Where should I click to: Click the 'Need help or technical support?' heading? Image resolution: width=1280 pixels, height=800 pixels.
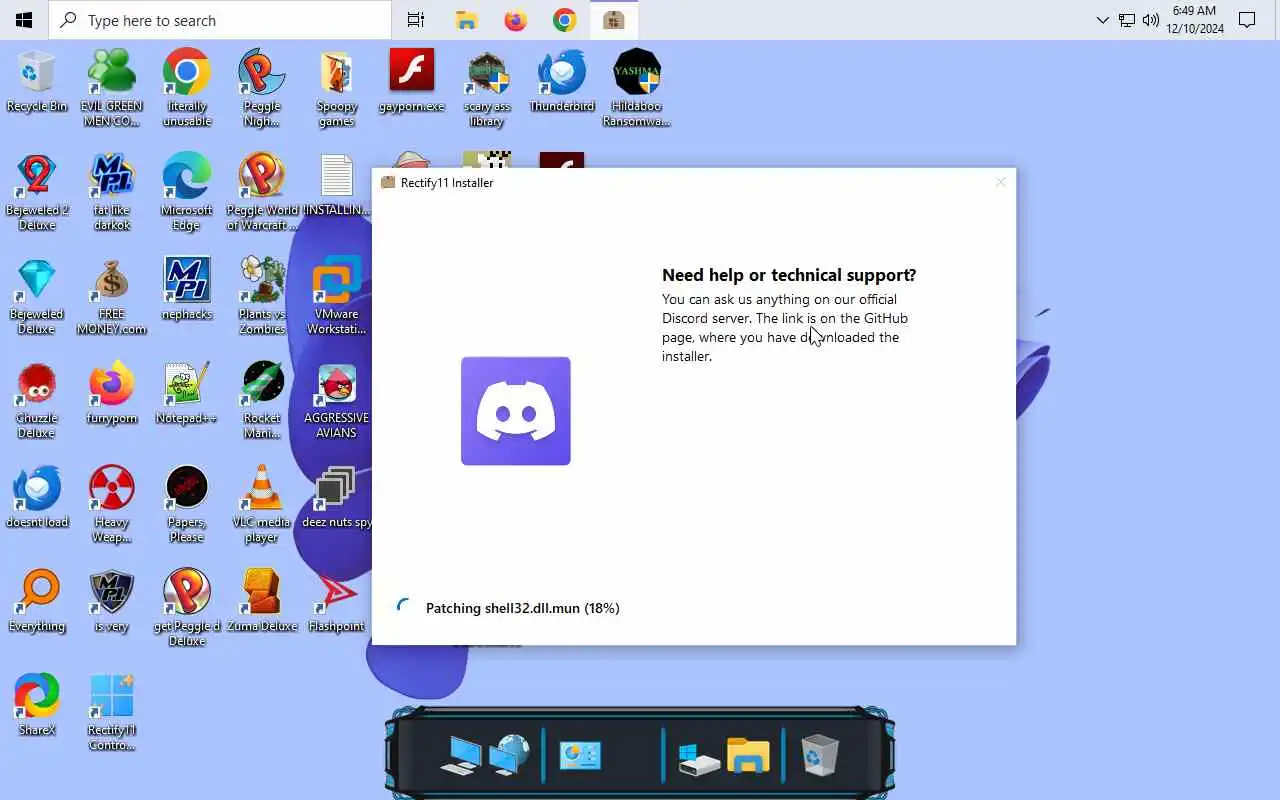[789, 275]
